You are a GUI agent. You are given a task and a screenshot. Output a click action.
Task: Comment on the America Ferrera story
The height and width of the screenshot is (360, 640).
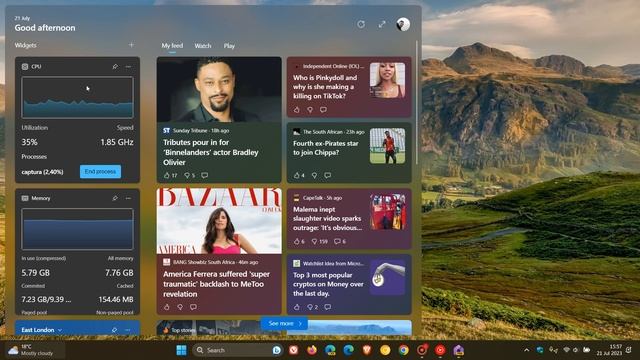193,307
